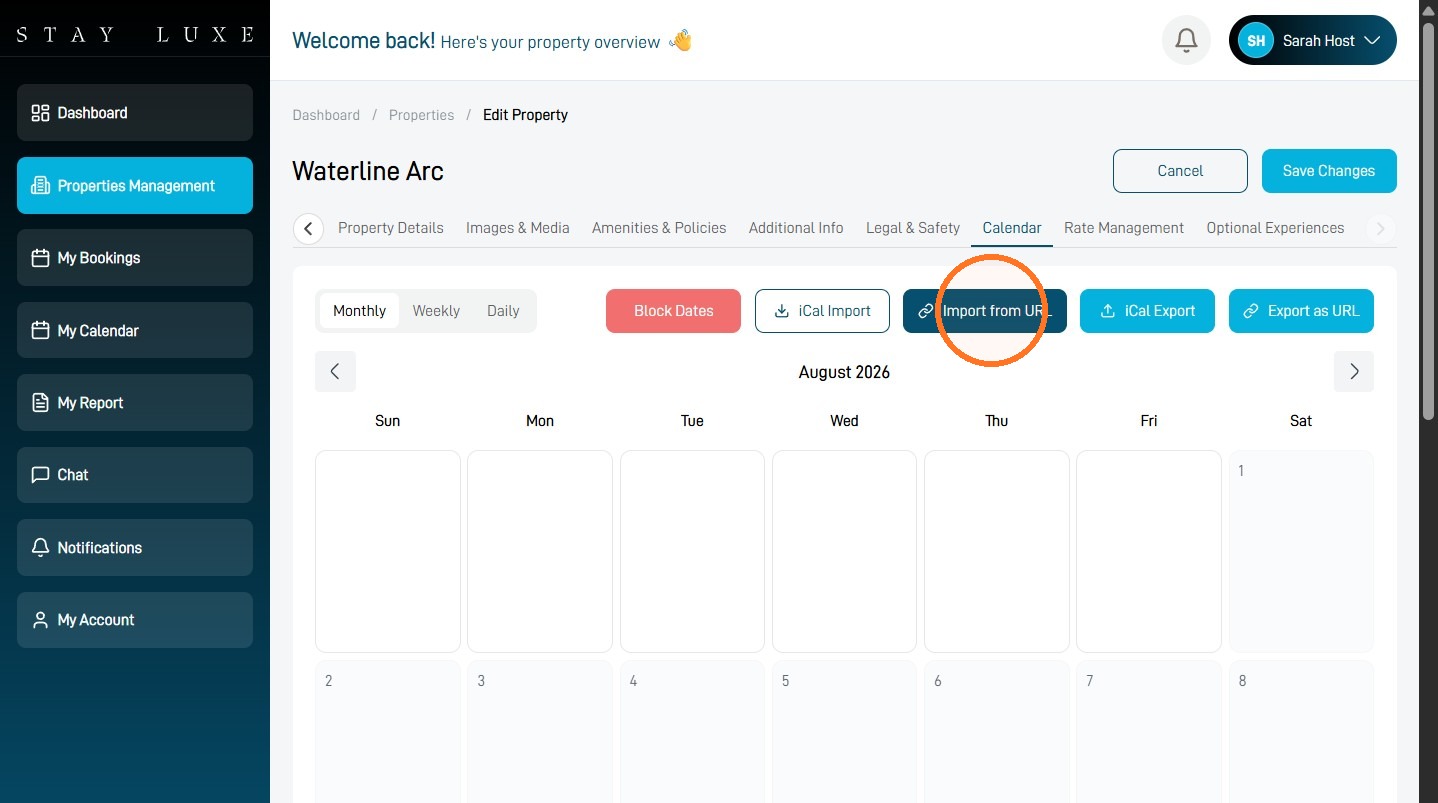Viewport: 1438px width, 803px height.
Task: Switch to the Rate Management tab
Action: [x=1124, y=228]
